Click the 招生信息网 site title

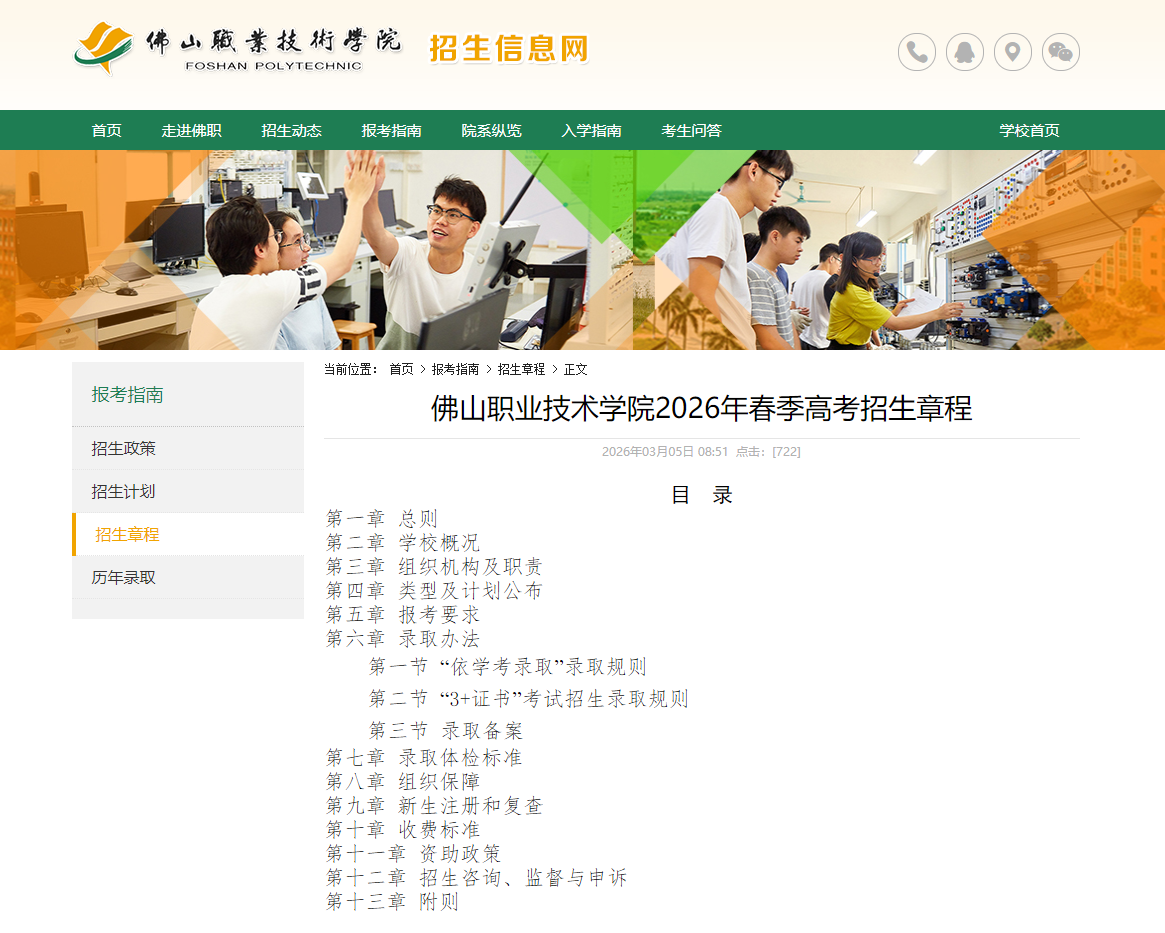[x=508, y=48]
